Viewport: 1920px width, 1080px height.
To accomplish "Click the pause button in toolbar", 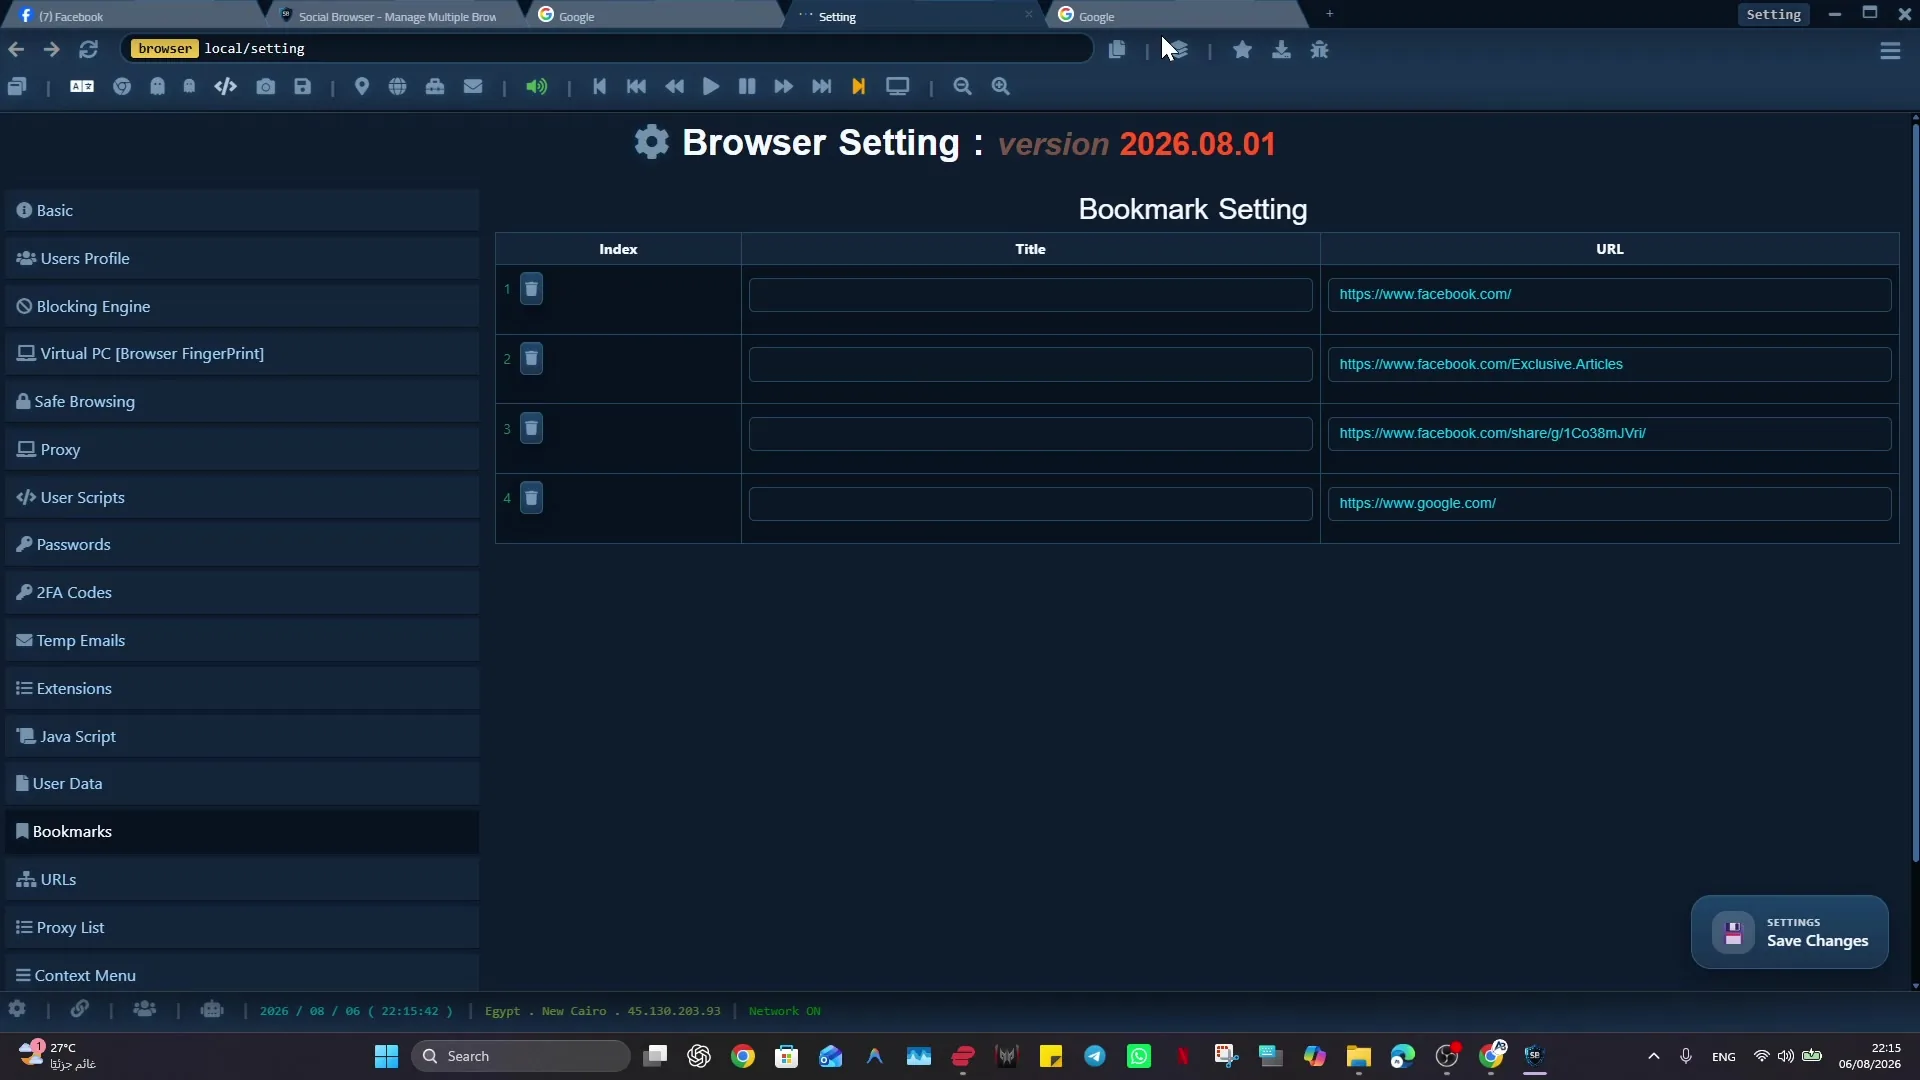I will pyautogui.click(x=747, y=87).
